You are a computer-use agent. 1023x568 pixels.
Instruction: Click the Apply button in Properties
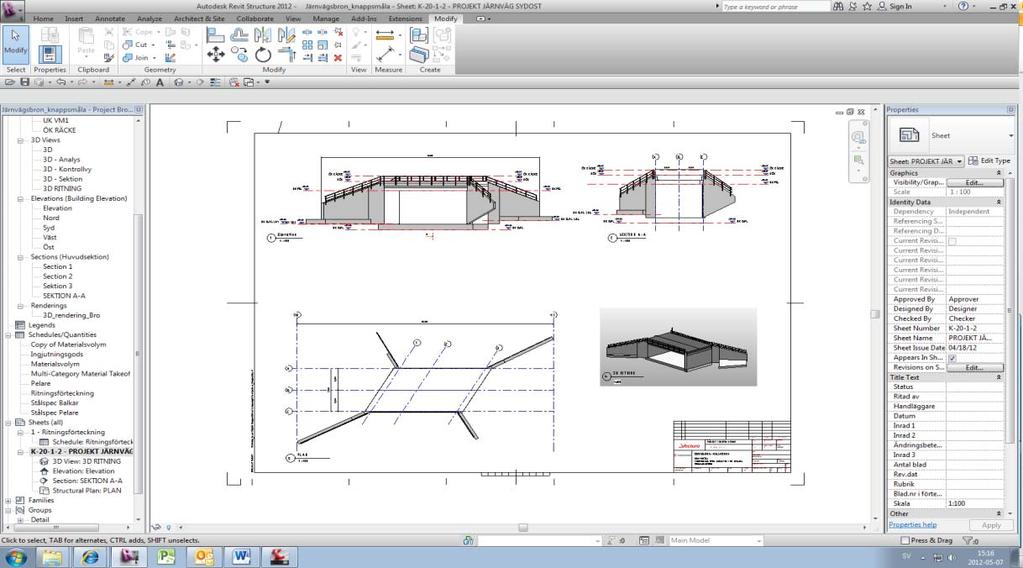coord(991,525)
